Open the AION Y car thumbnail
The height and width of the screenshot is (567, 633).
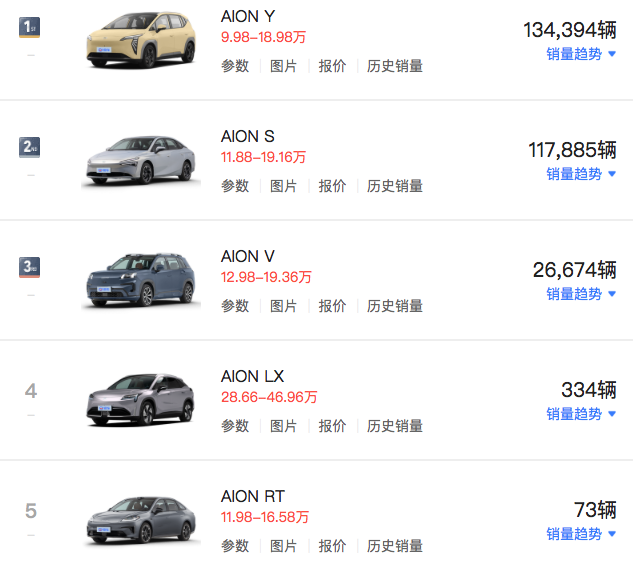point(141,40)
